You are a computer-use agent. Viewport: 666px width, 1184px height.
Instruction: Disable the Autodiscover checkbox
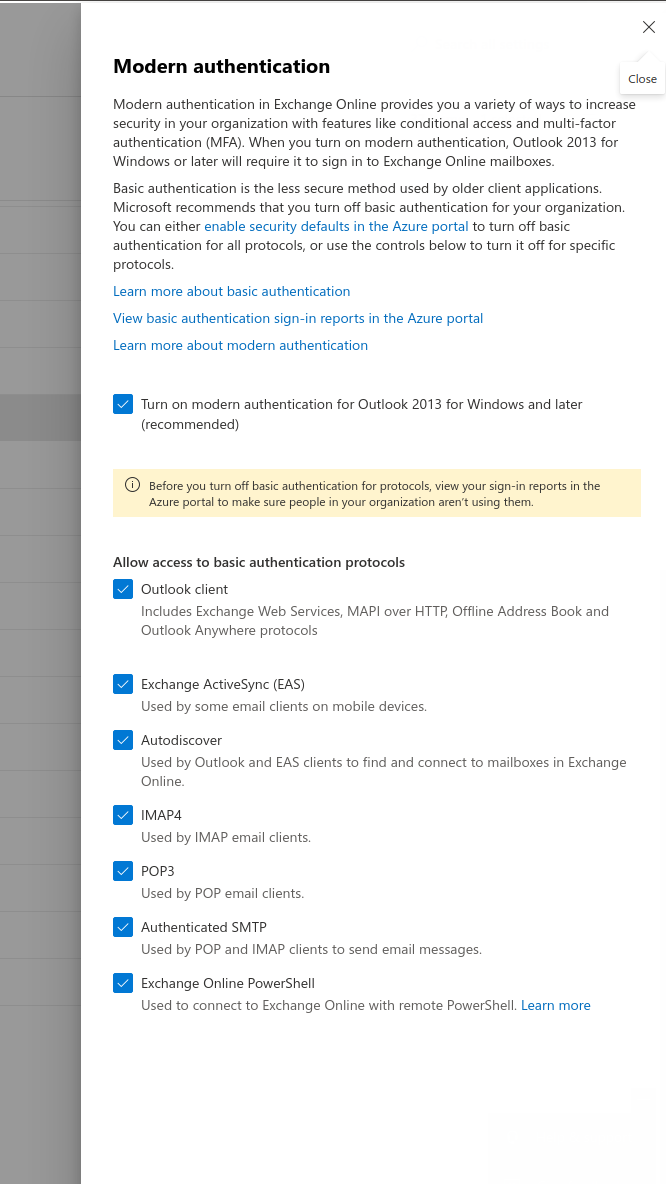coord(123,740)
